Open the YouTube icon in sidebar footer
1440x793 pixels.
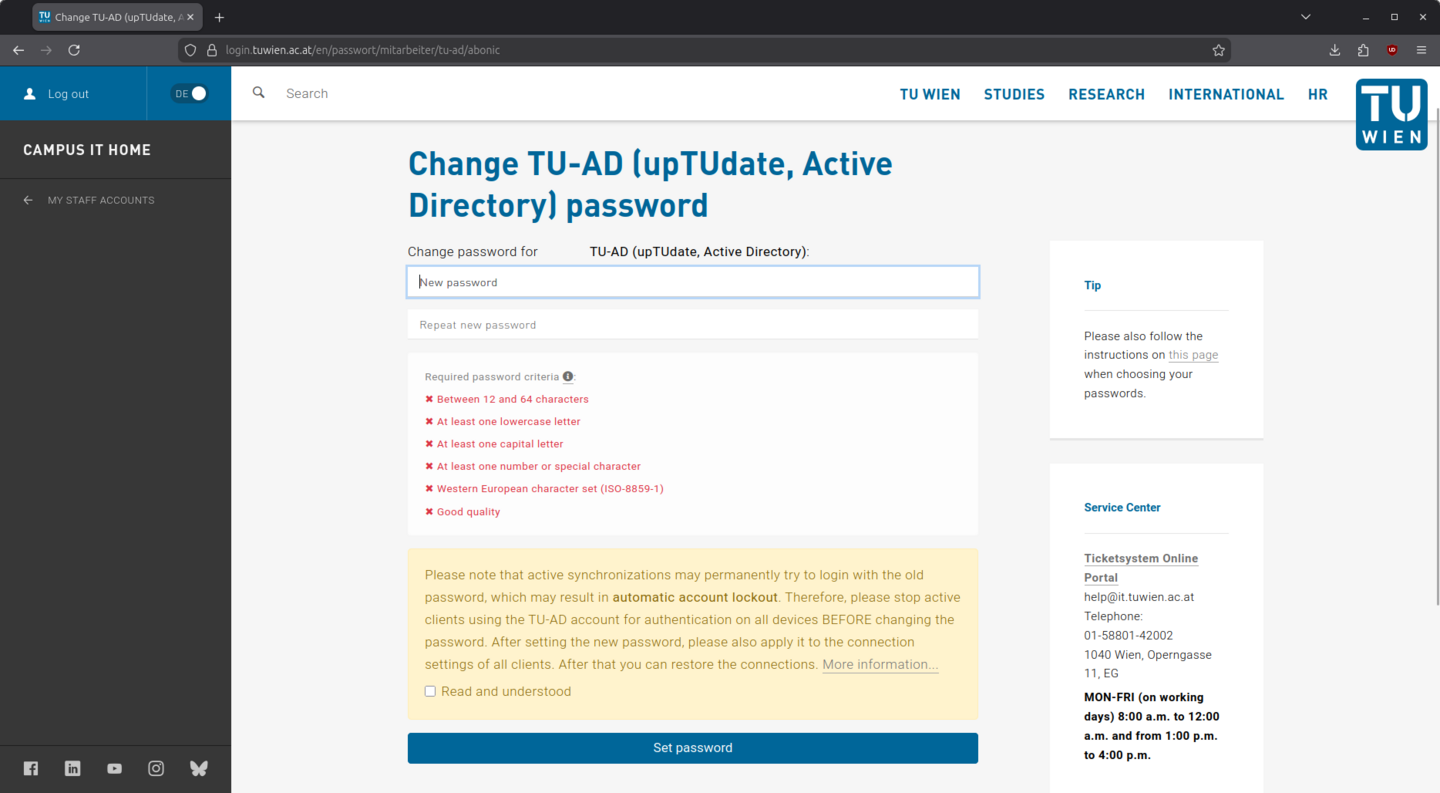click(115, 768)
